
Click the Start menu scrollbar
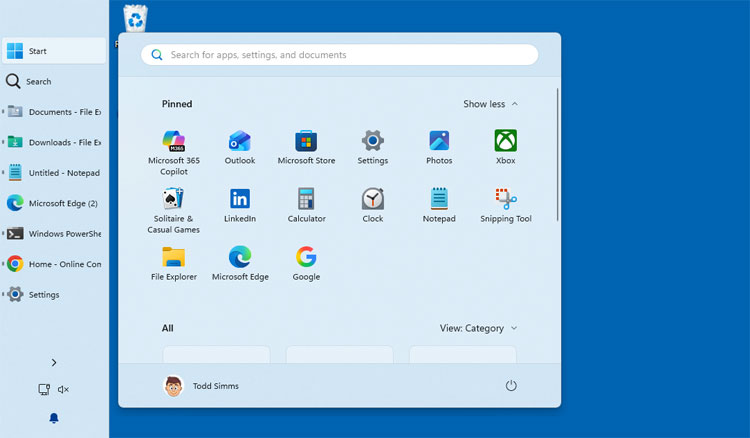coord(558,154)
